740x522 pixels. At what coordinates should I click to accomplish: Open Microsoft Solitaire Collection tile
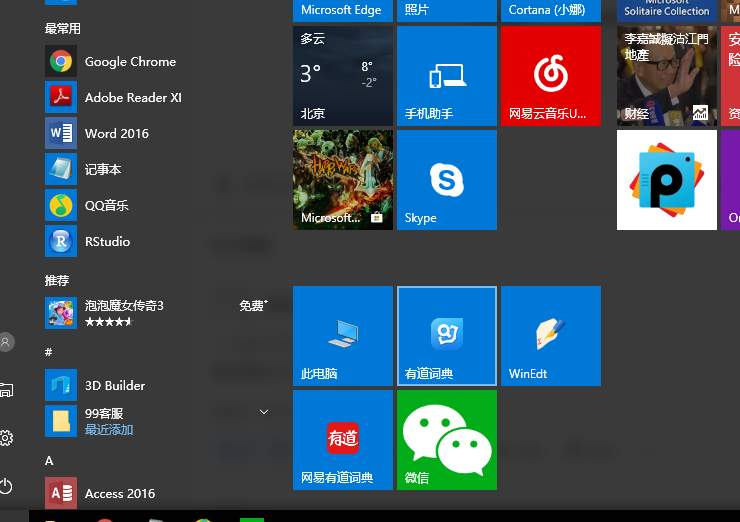[x=667, y=10]
